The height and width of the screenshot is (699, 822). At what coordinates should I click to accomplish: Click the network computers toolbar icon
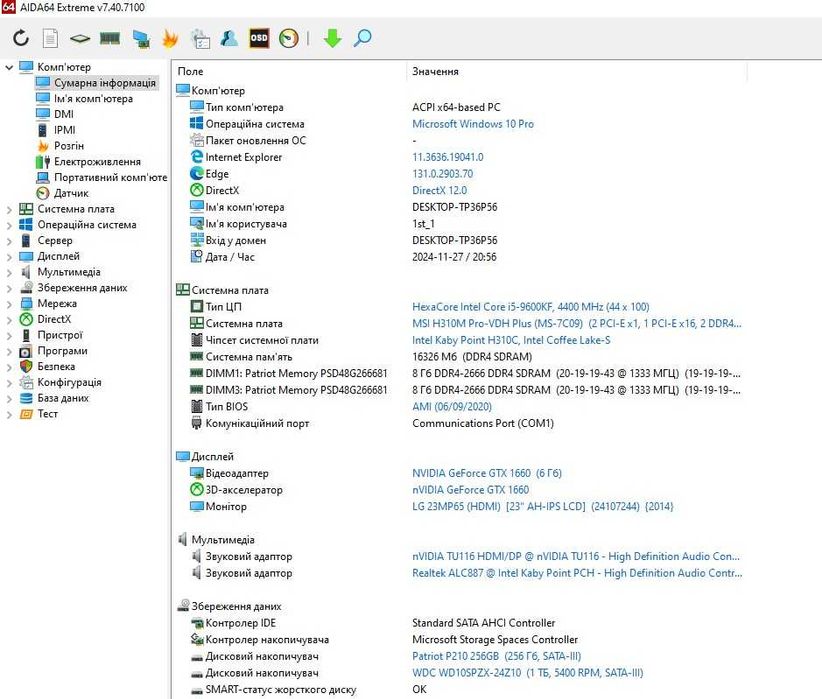[140, 39]
